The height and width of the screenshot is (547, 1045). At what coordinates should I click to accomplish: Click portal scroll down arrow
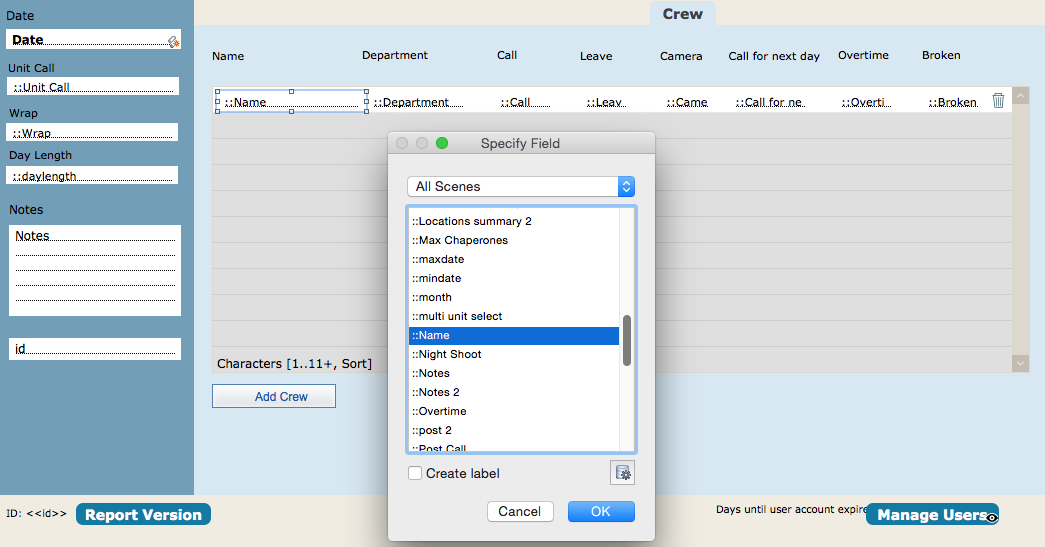coord(1020,363)
